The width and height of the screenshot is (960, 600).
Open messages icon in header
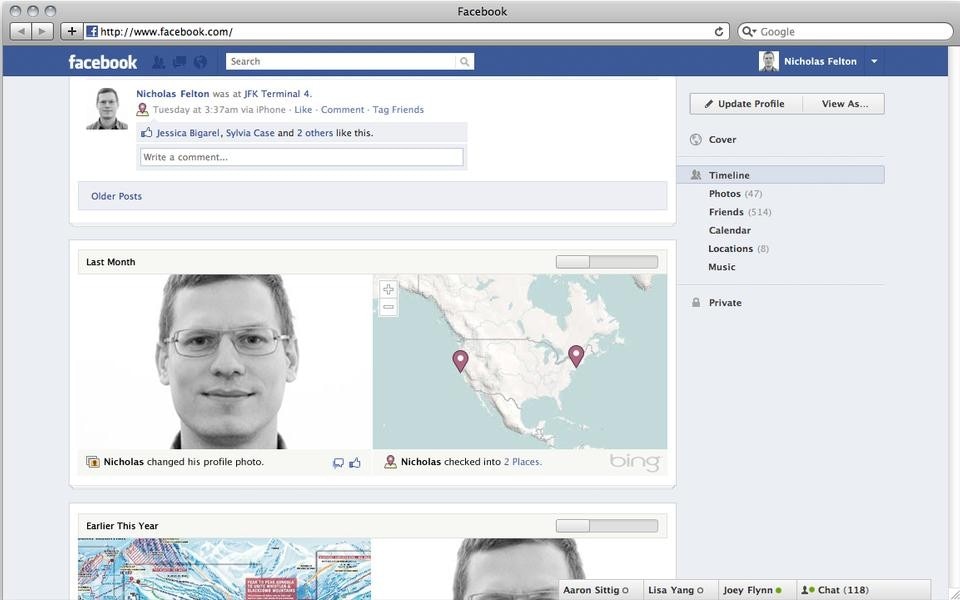point(179,62)
